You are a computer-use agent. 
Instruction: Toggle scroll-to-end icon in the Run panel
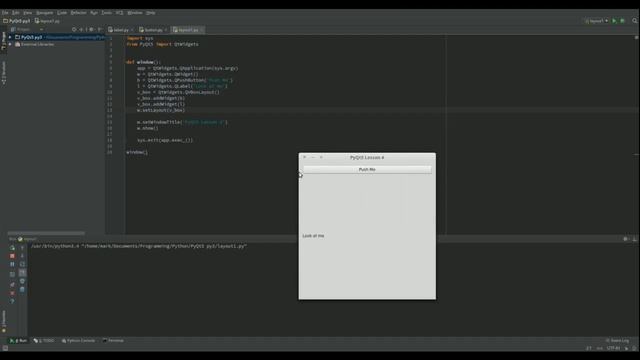[x=22, y=273]
